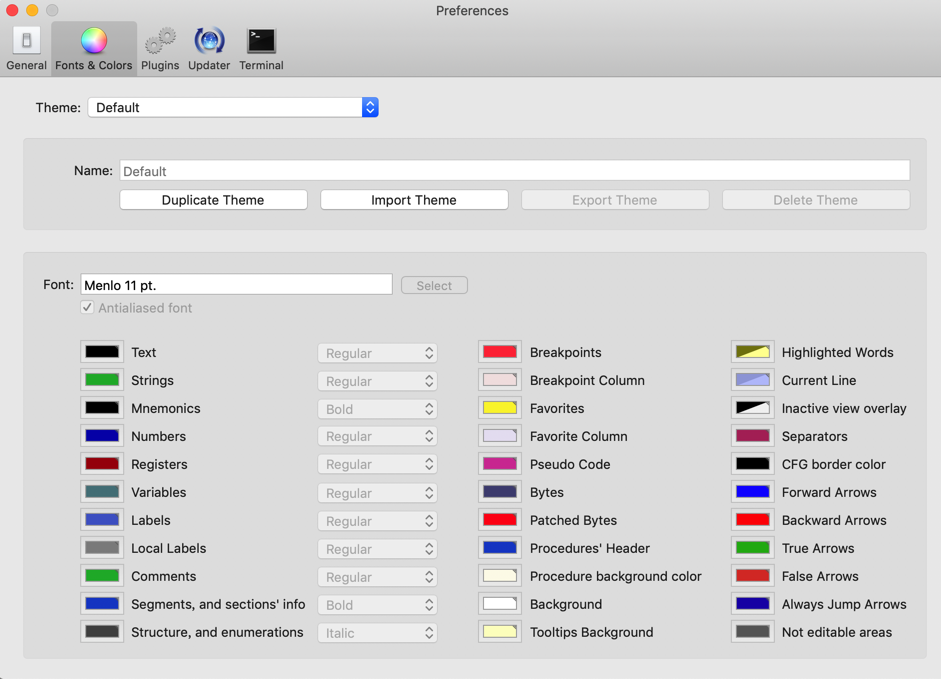Image resolution: width=941 pixels, height=679 pixels.
Task: Set the CFG border color swatch
Action: [753, 464]
